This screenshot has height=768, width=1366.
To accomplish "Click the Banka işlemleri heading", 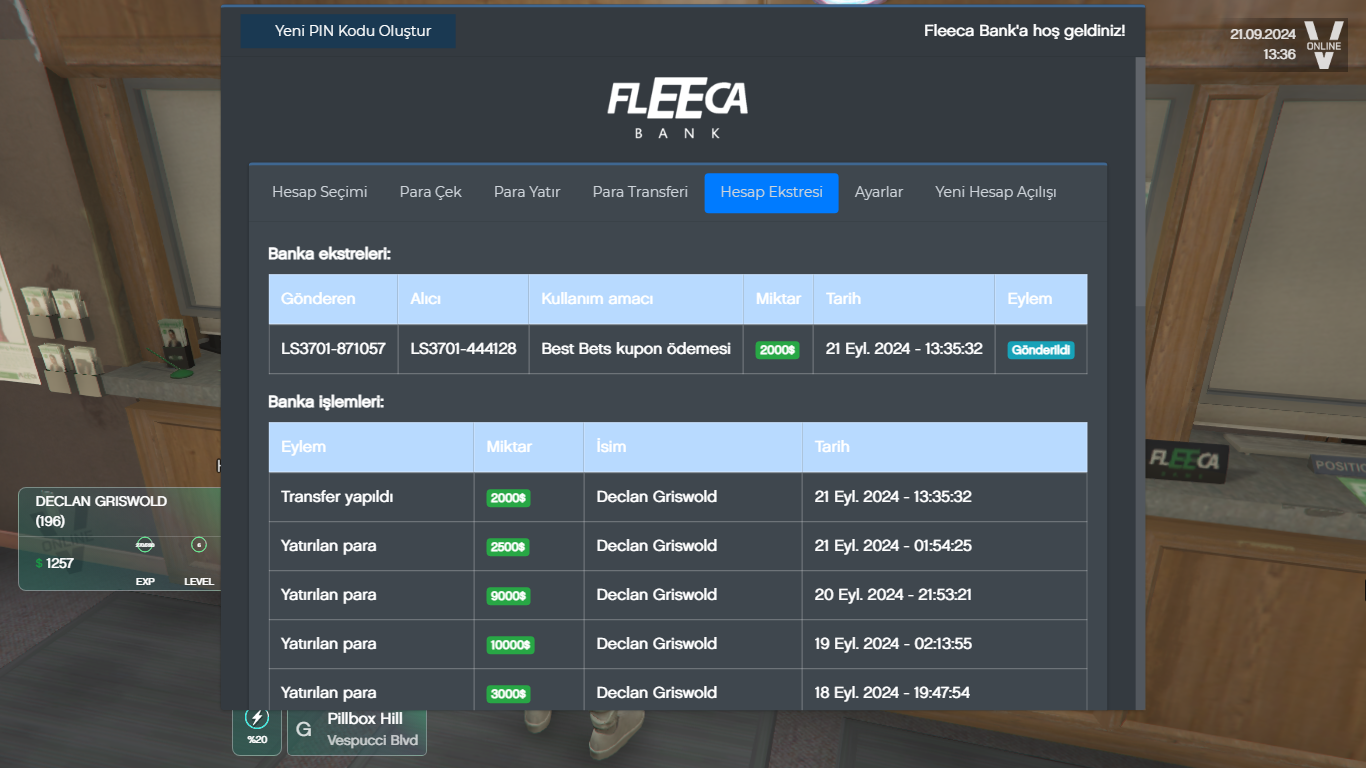I will (326, 402).
